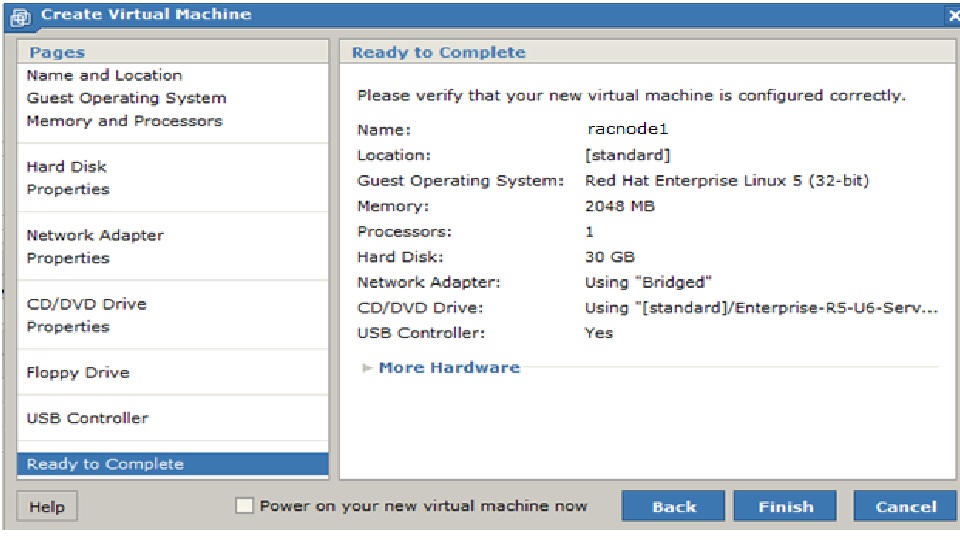Open the Help button
960x540 pixels.
46,507
